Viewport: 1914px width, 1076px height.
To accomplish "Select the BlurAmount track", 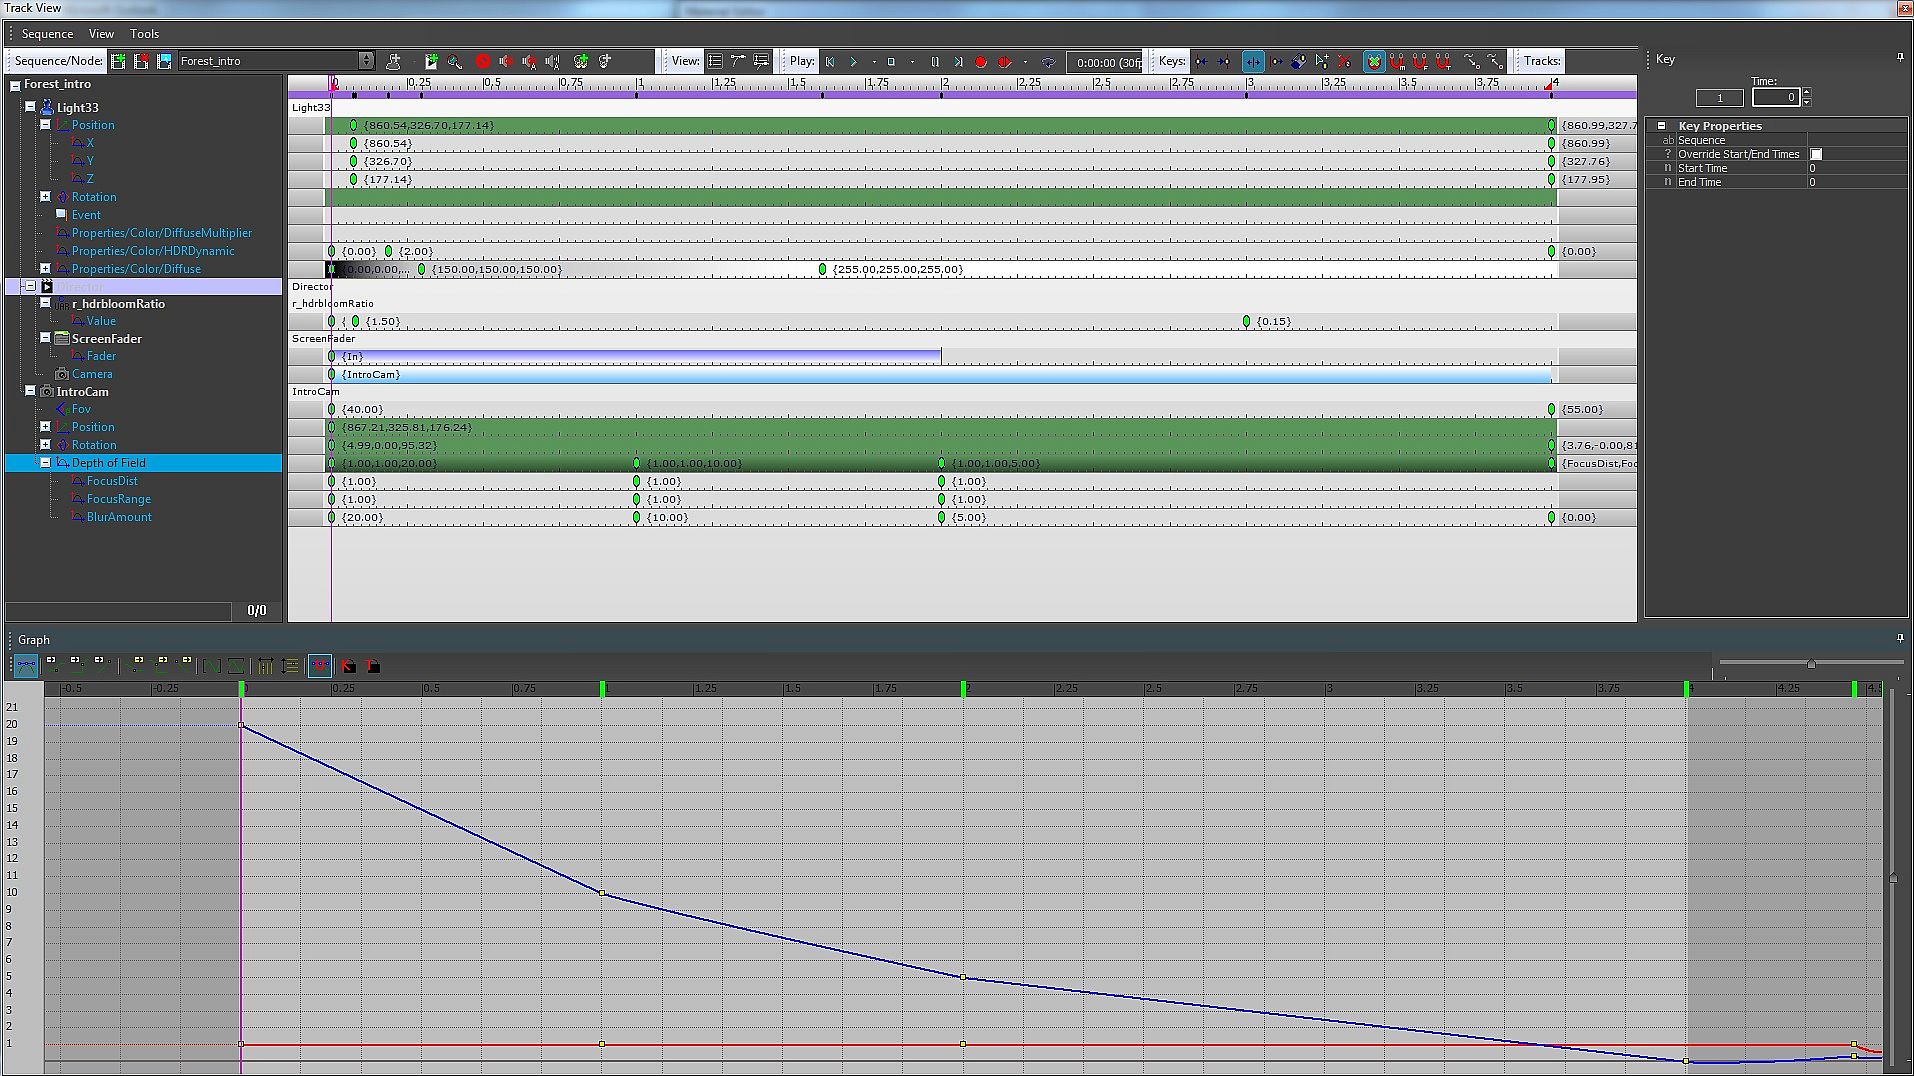I will click(119, 517).
